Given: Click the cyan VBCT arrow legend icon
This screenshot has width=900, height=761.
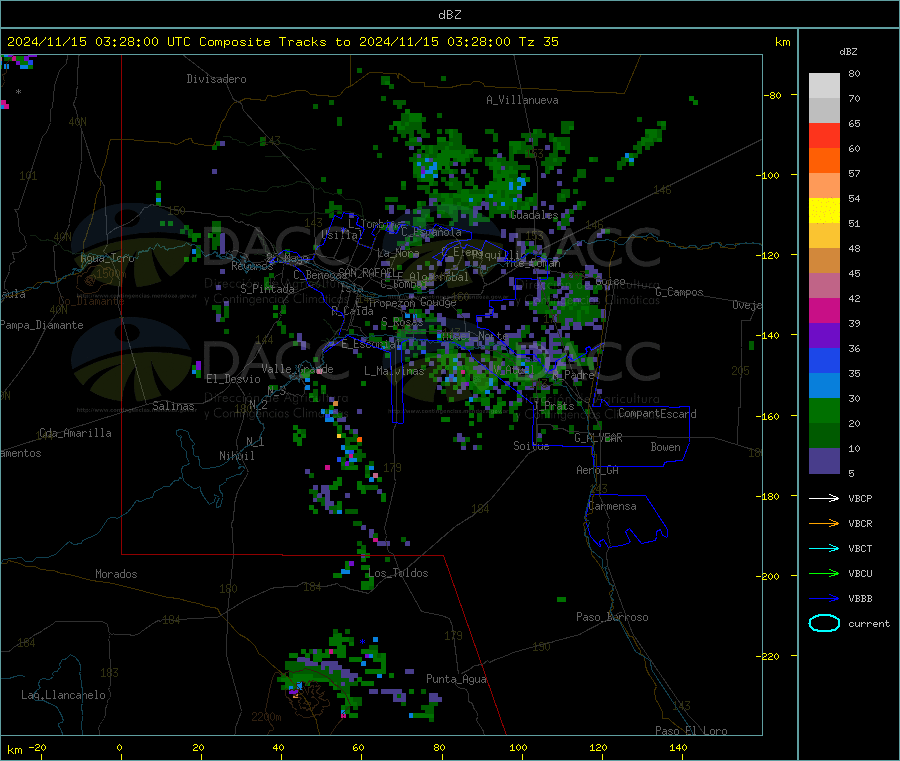Looking at the screenshot, I should (824, 549).
